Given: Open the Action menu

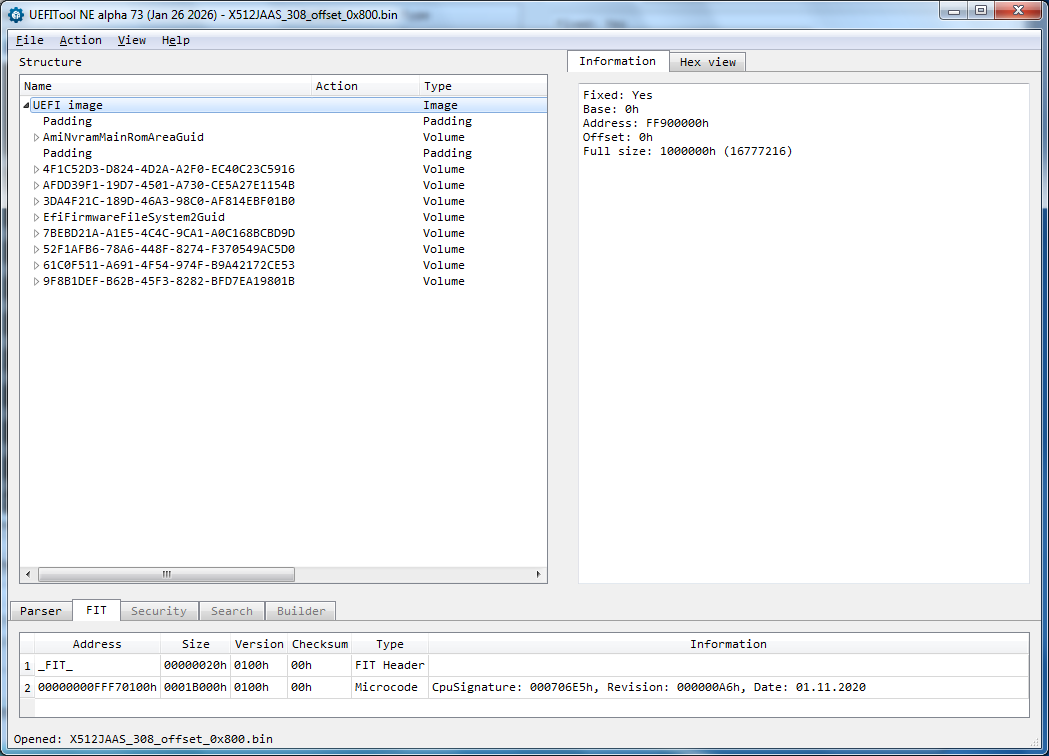Looking at the screenshot, I should pos(80,40).
